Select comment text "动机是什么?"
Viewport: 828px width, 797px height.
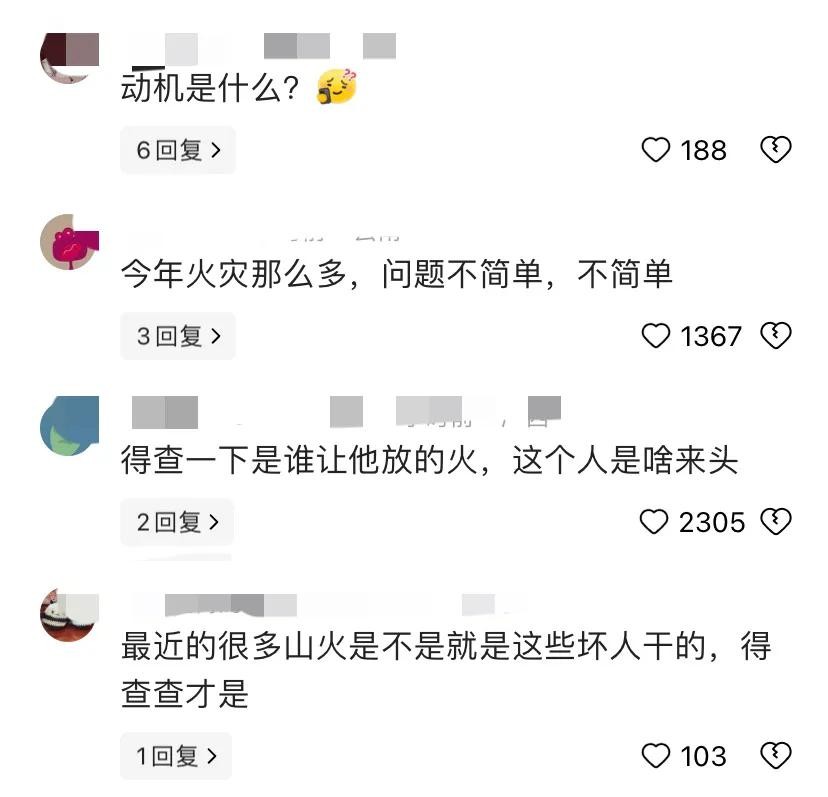point(210,87)
